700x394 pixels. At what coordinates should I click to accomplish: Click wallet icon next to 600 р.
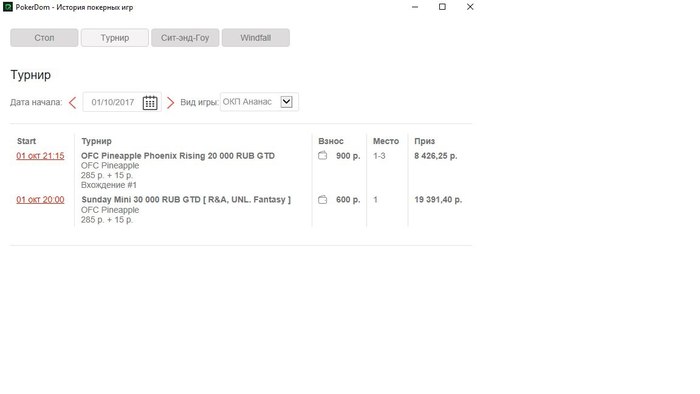322,199
